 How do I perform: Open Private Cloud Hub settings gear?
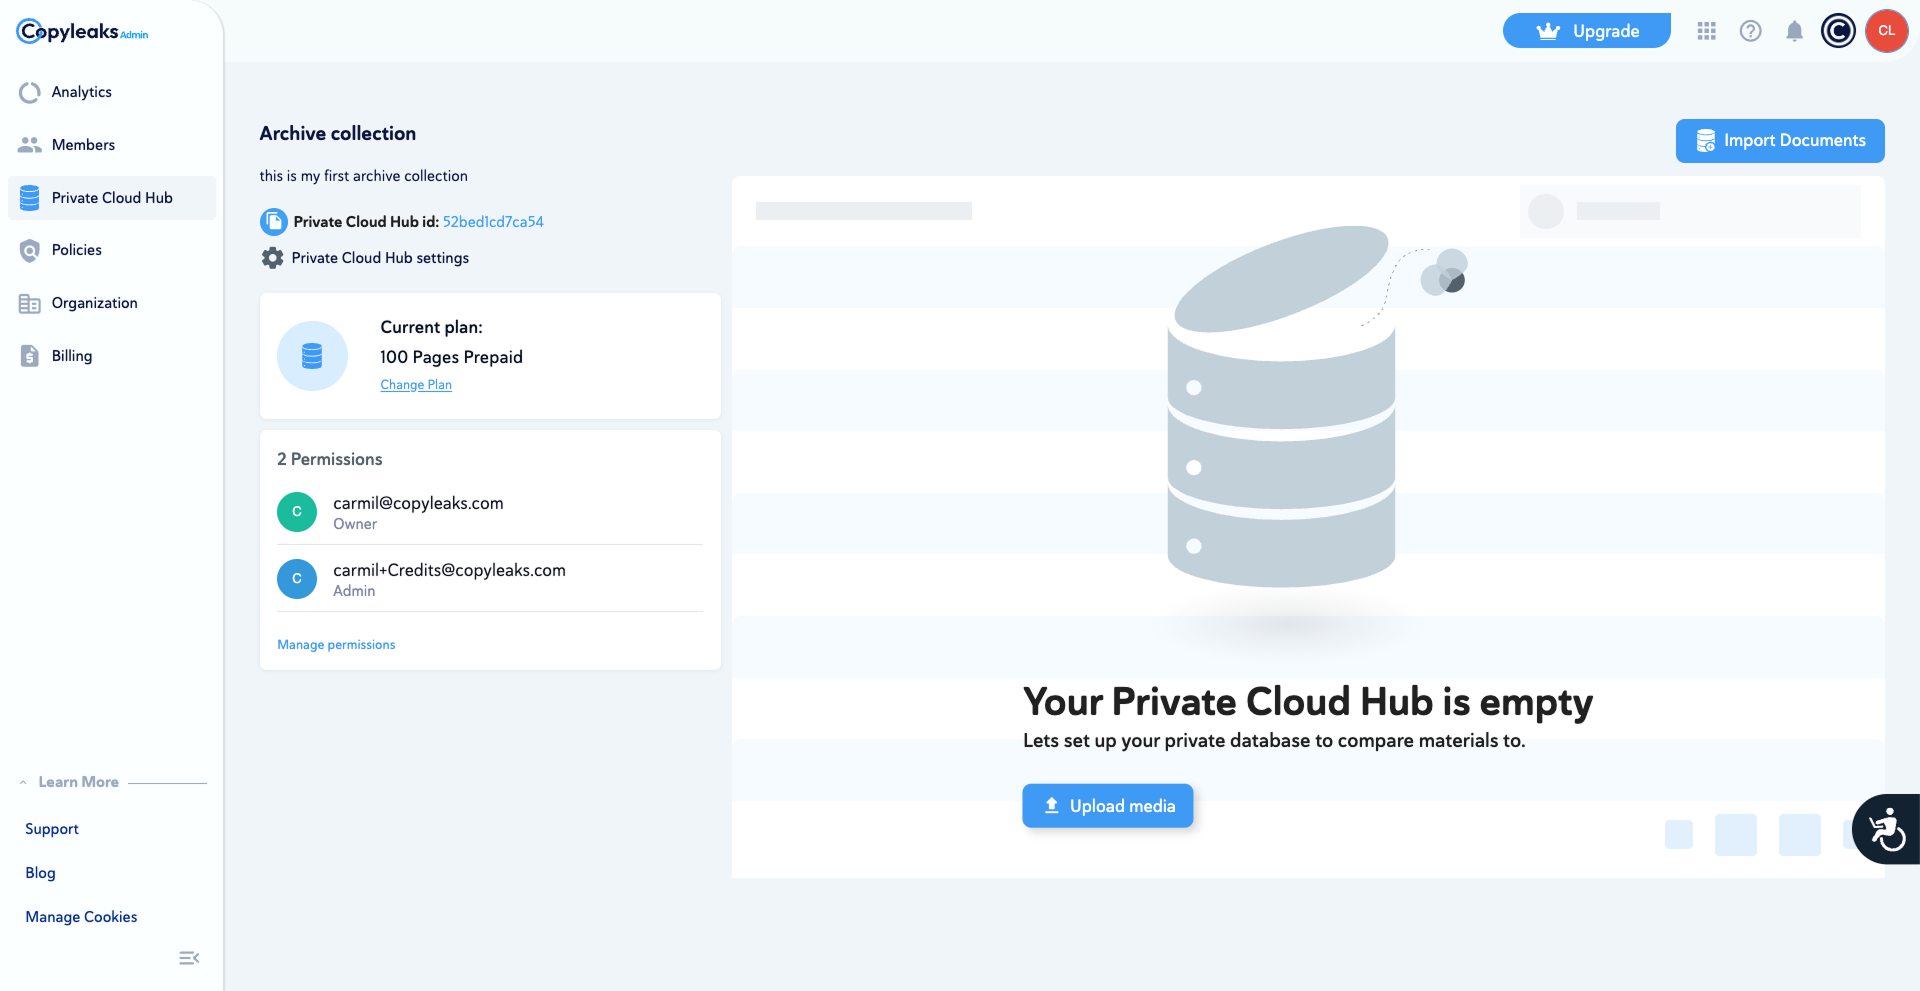tap(272, 258)
